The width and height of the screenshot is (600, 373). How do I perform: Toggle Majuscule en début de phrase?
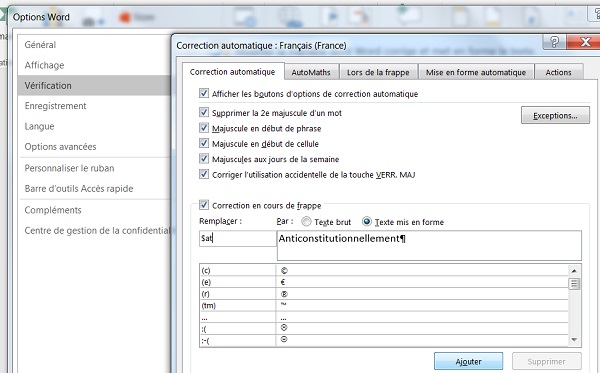(204, 128)
